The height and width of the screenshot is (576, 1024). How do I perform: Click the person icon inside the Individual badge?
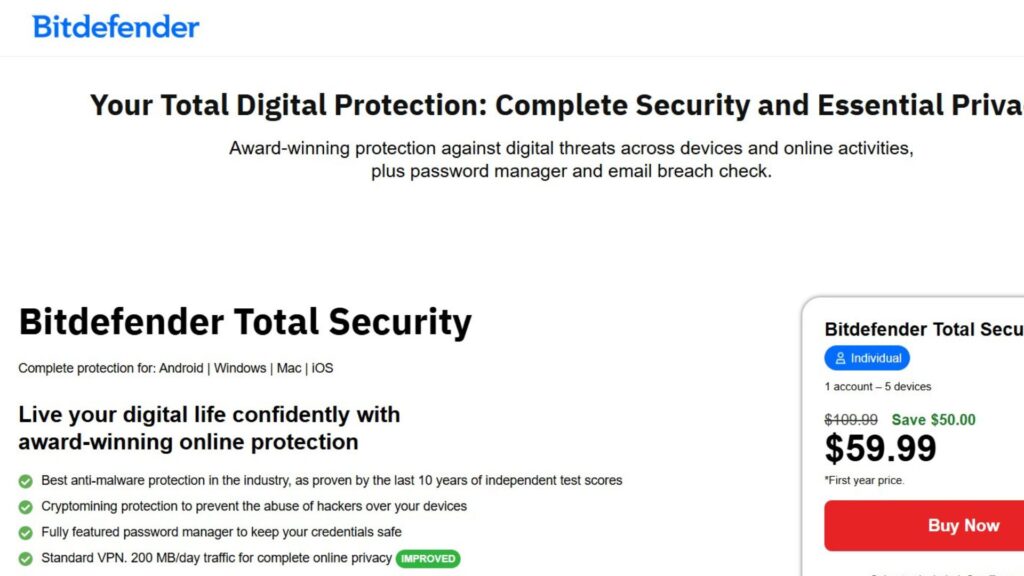click(843, 358)
